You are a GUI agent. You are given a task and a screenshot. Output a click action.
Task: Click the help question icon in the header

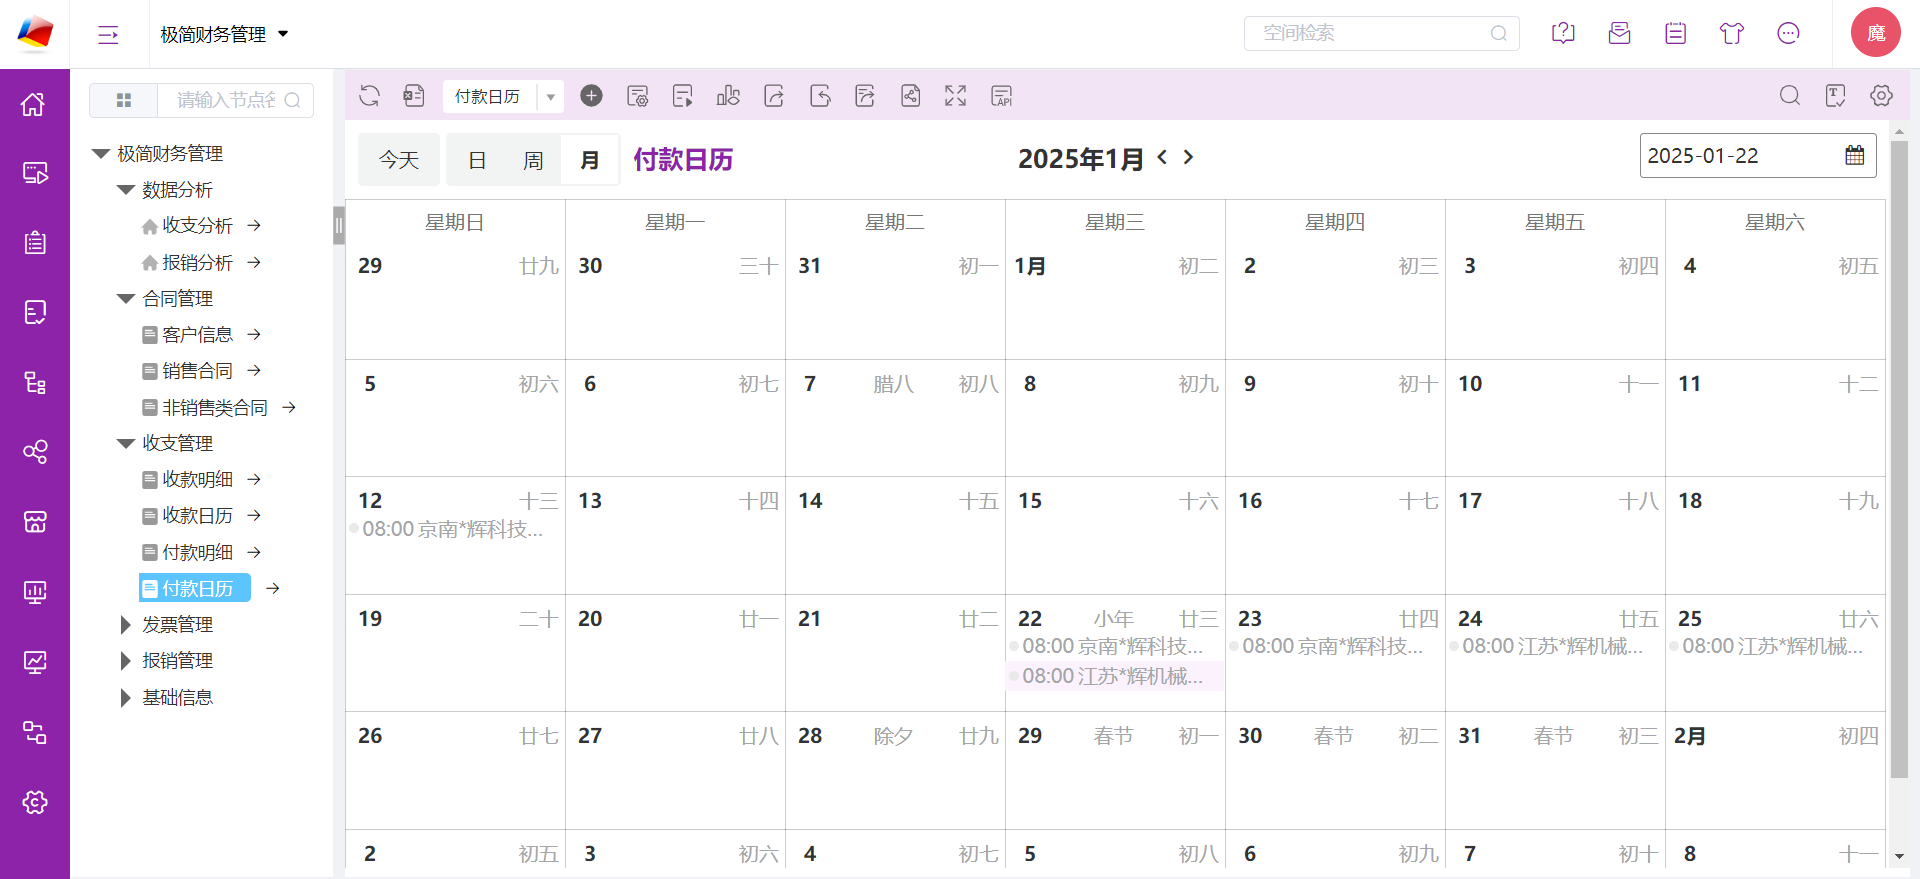click(1563, 33)
